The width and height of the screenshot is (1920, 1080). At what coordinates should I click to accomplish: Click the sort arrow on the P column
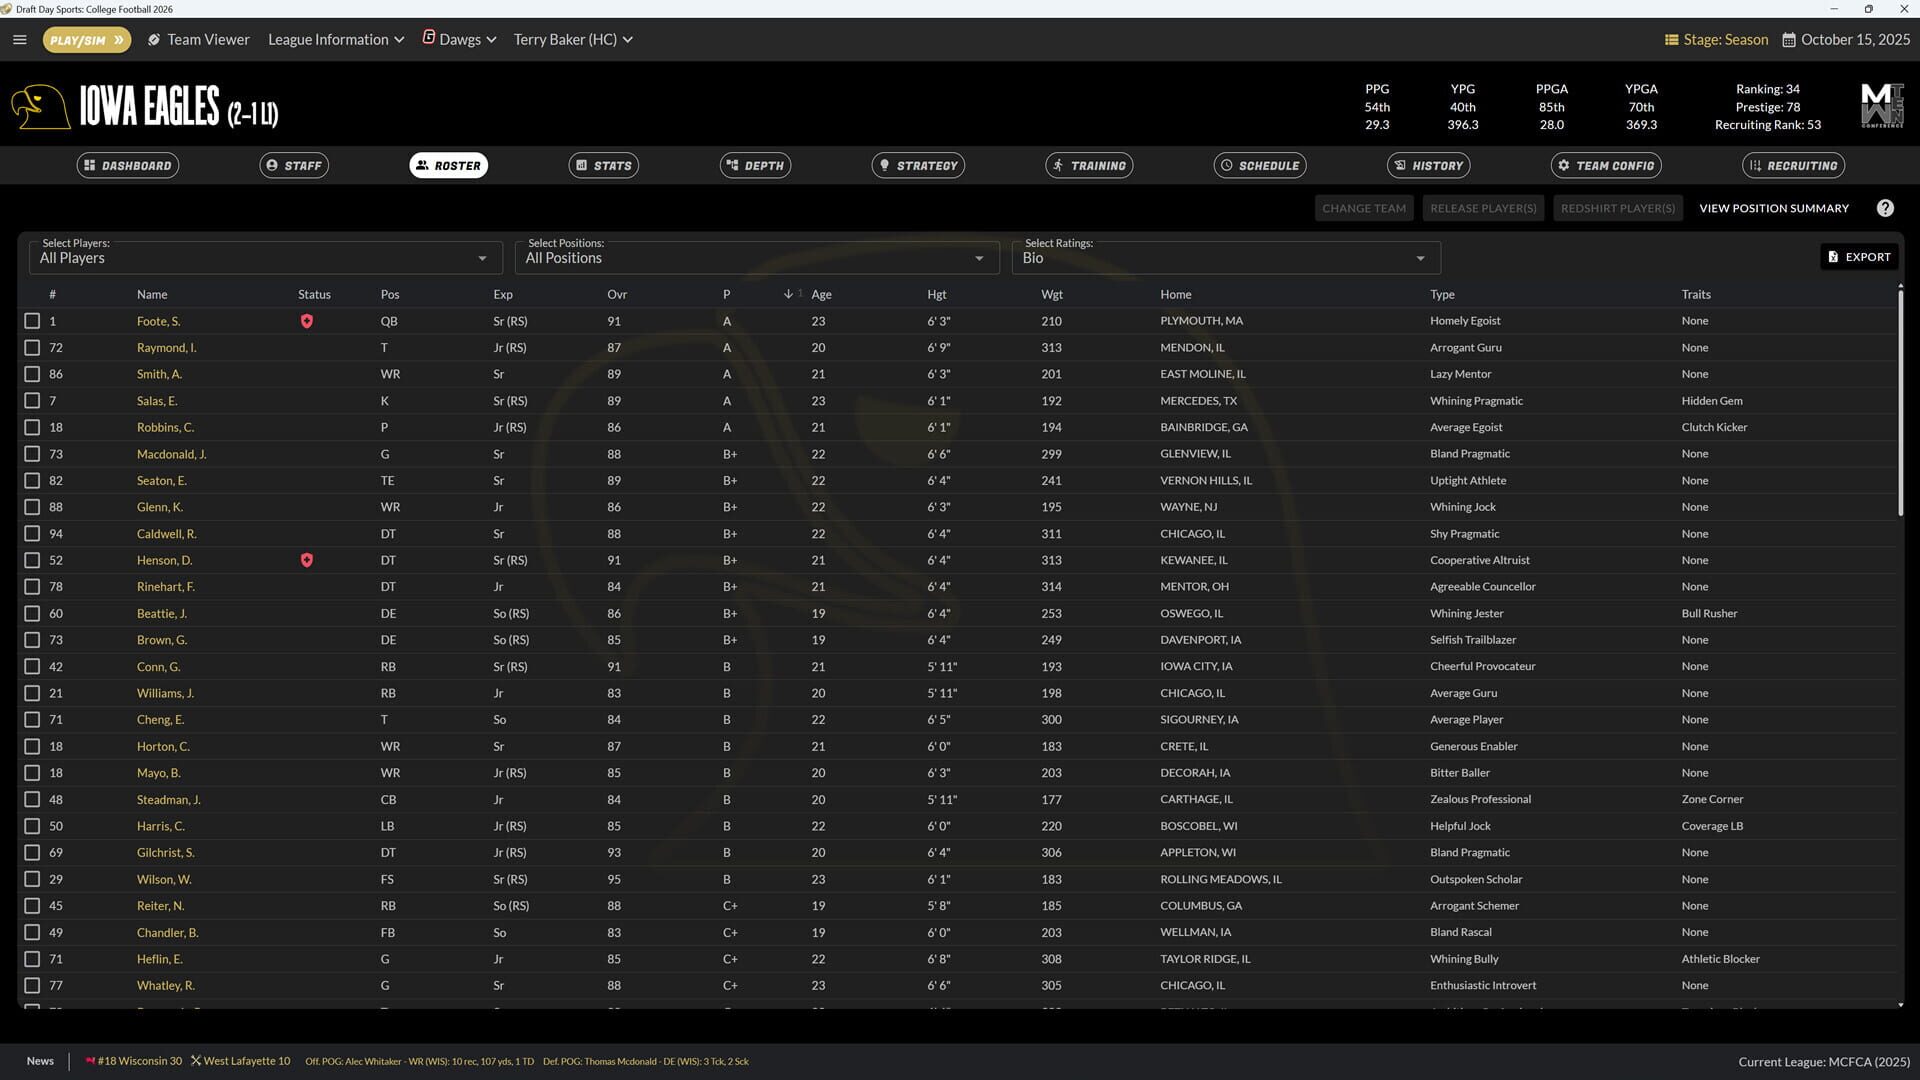tap(789, 293)
